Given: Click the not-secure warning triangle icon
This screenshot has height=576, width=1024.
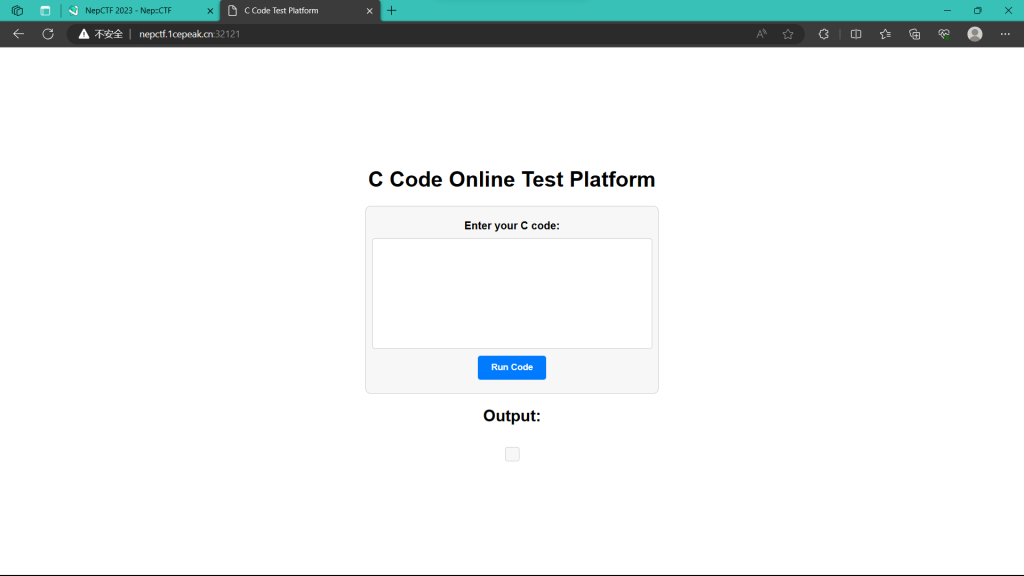Looking at the screenshot, I should (x=84, y=34).
